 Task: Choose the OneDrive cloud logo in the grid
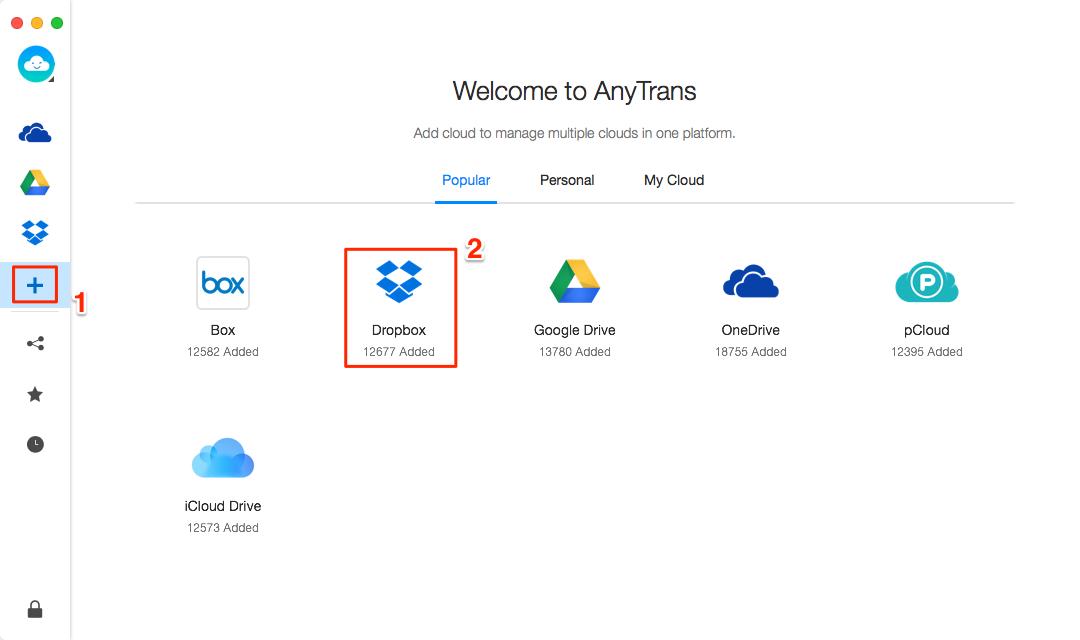click(x=751, y=281)
